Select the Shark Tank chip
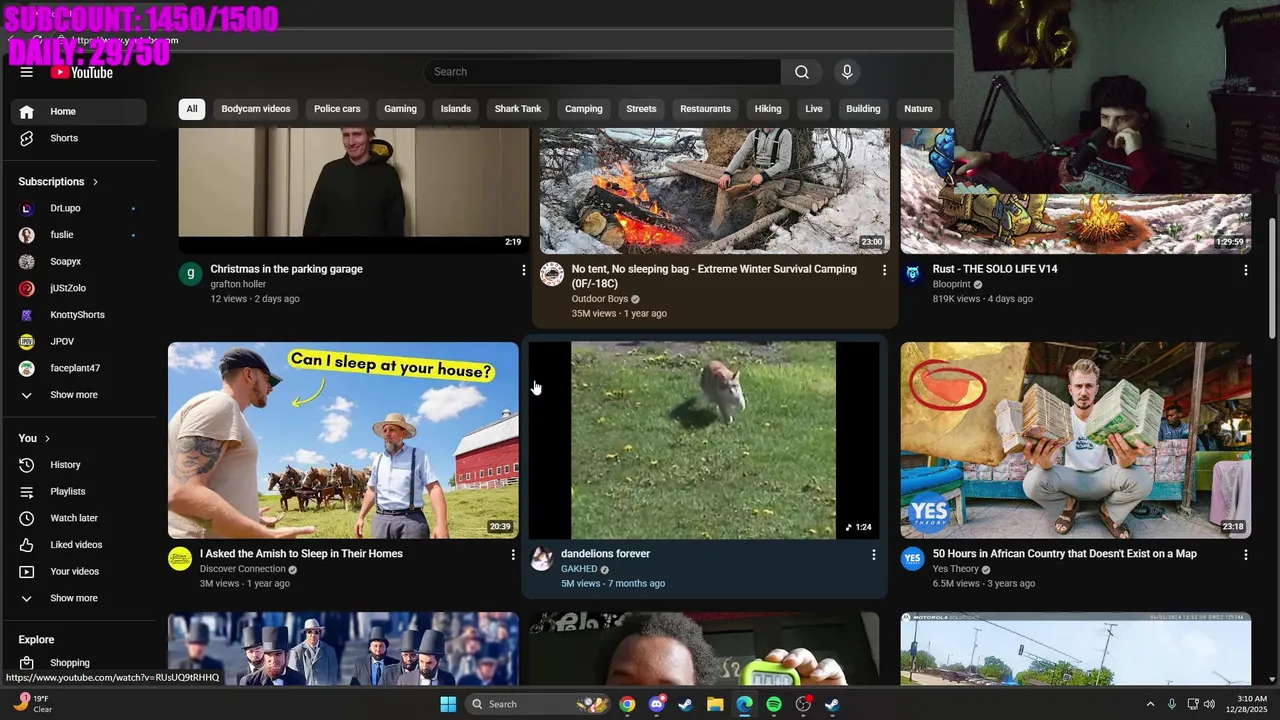 pos(518,109)
